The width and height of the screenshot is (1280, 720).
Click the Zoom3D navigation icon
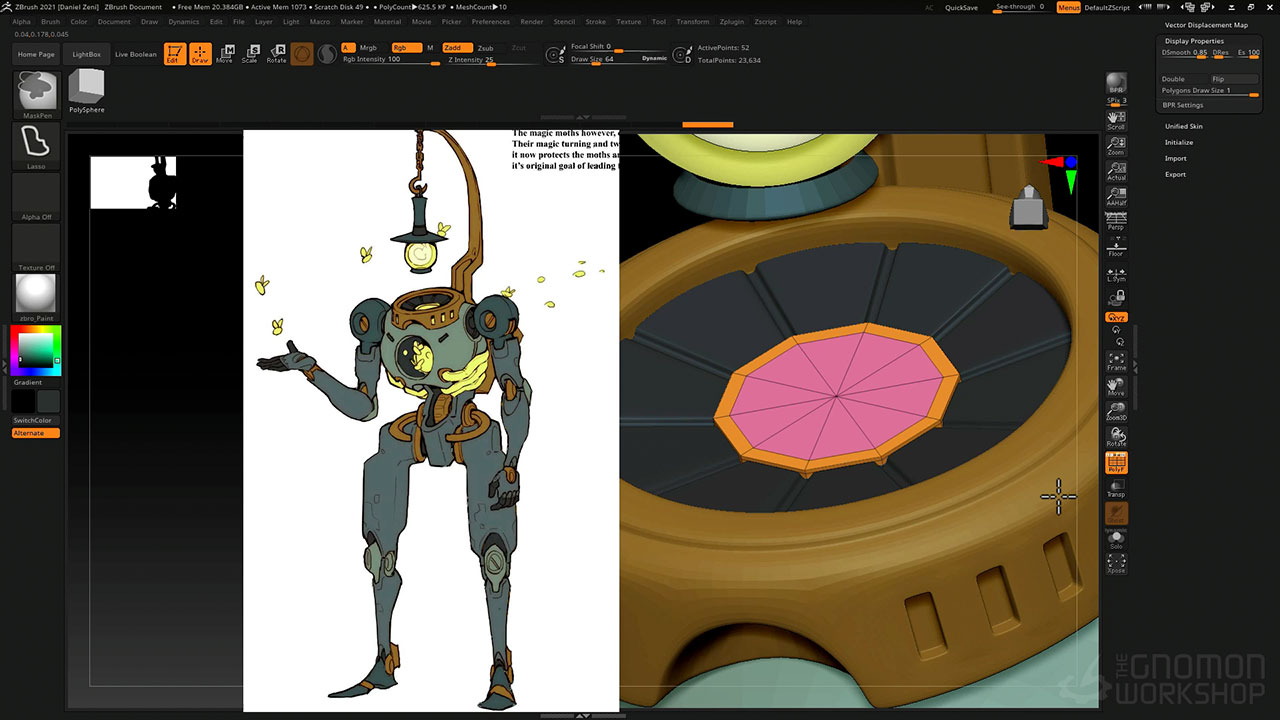(x=1116, y=412)
